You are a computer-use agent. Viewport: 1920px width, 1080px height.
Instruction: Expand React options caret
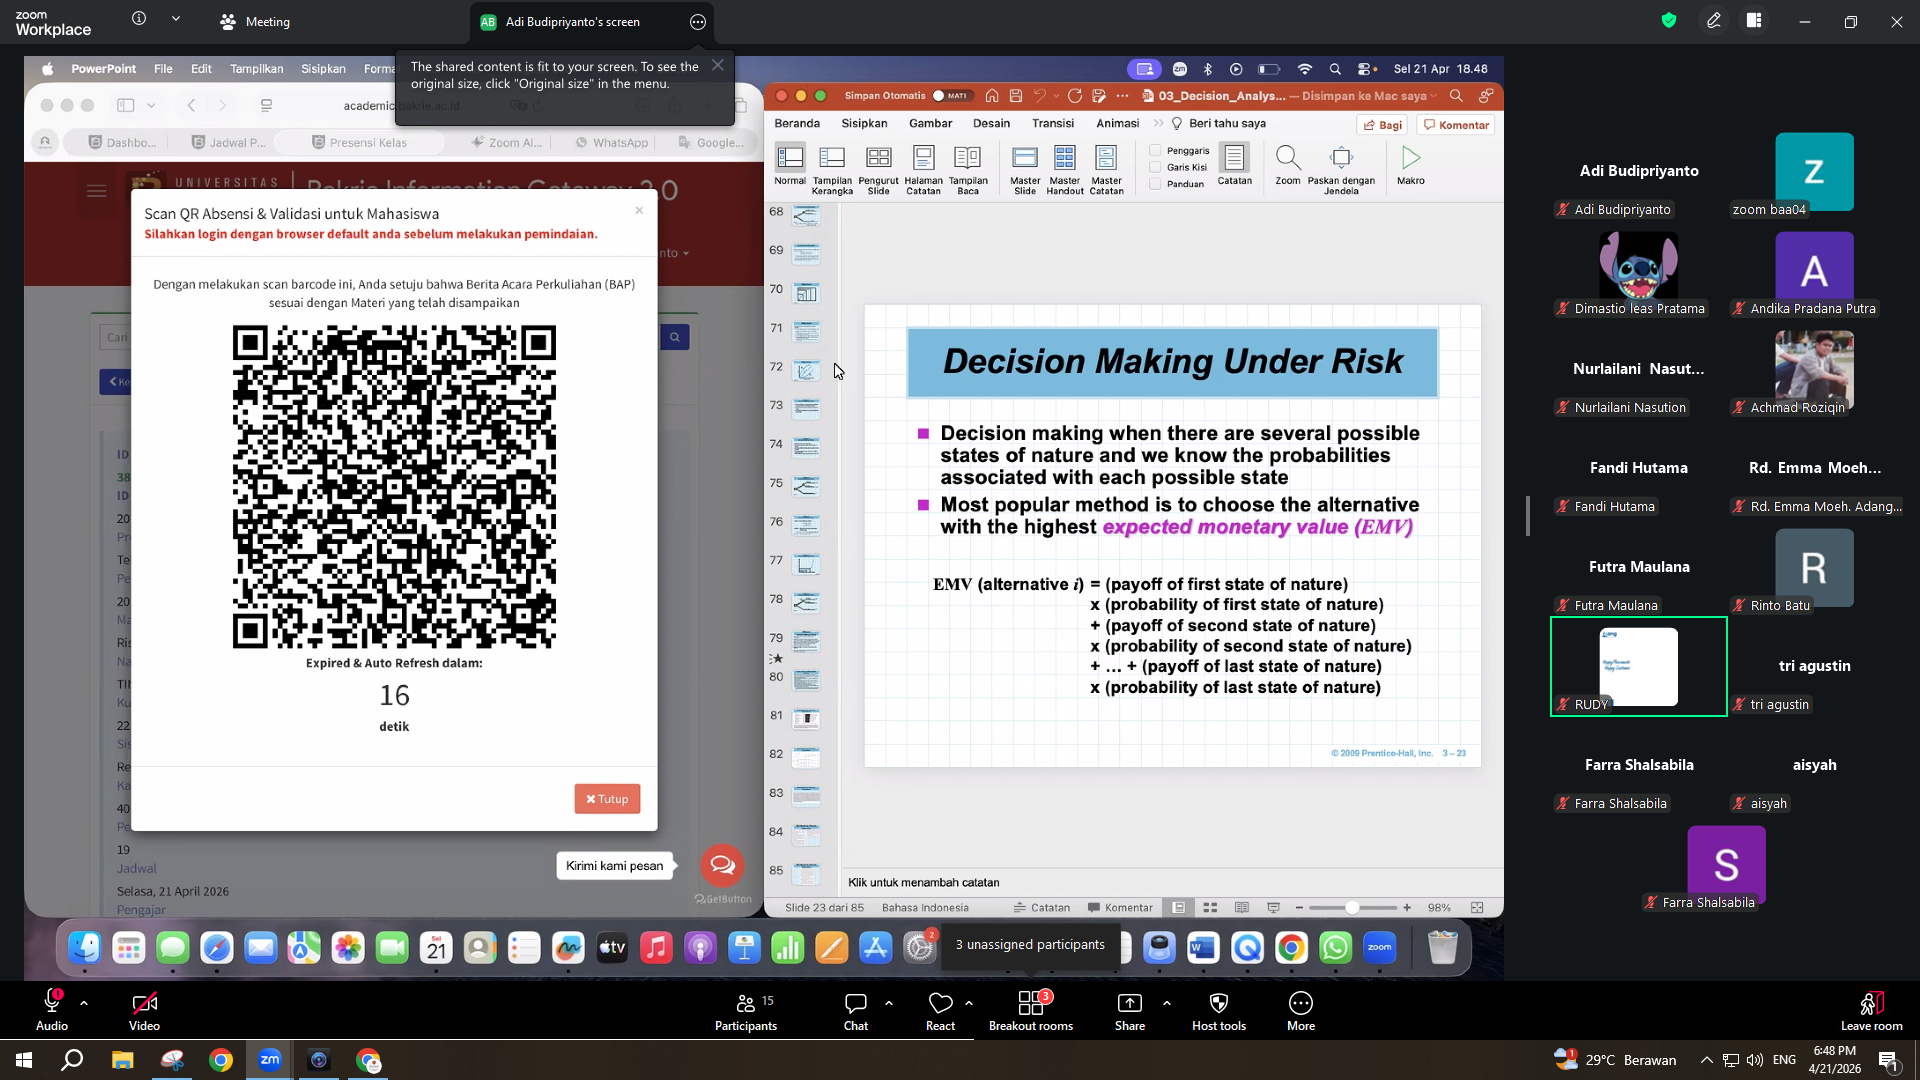pyautogui.click(x=969, y=1002)
